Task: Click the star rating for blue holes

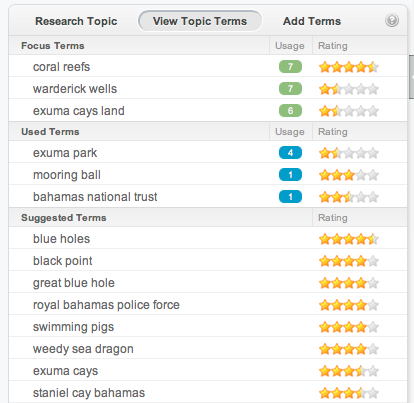Action: (349, 239)
